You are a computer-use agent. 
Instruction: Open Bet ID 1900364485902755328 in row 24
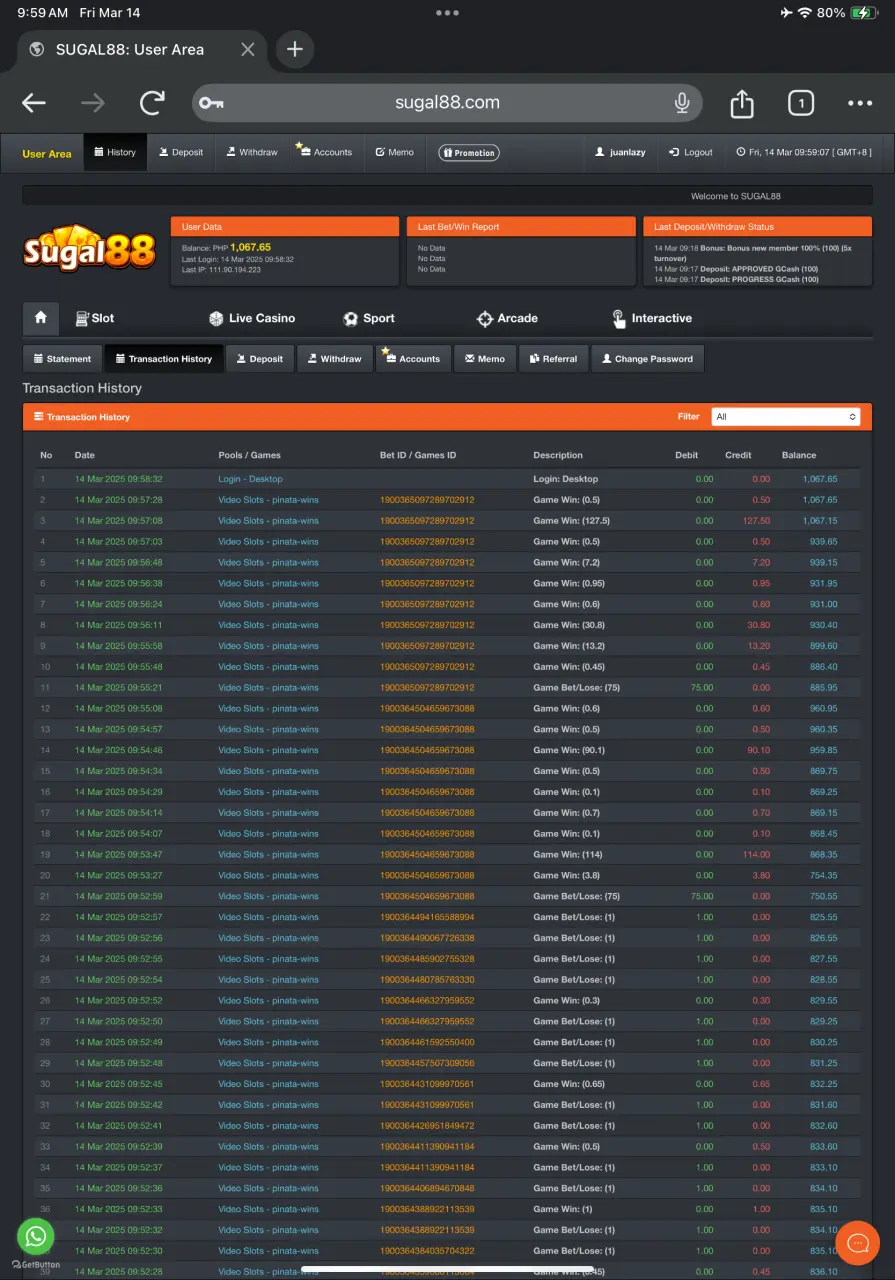(x=427, y=959)
